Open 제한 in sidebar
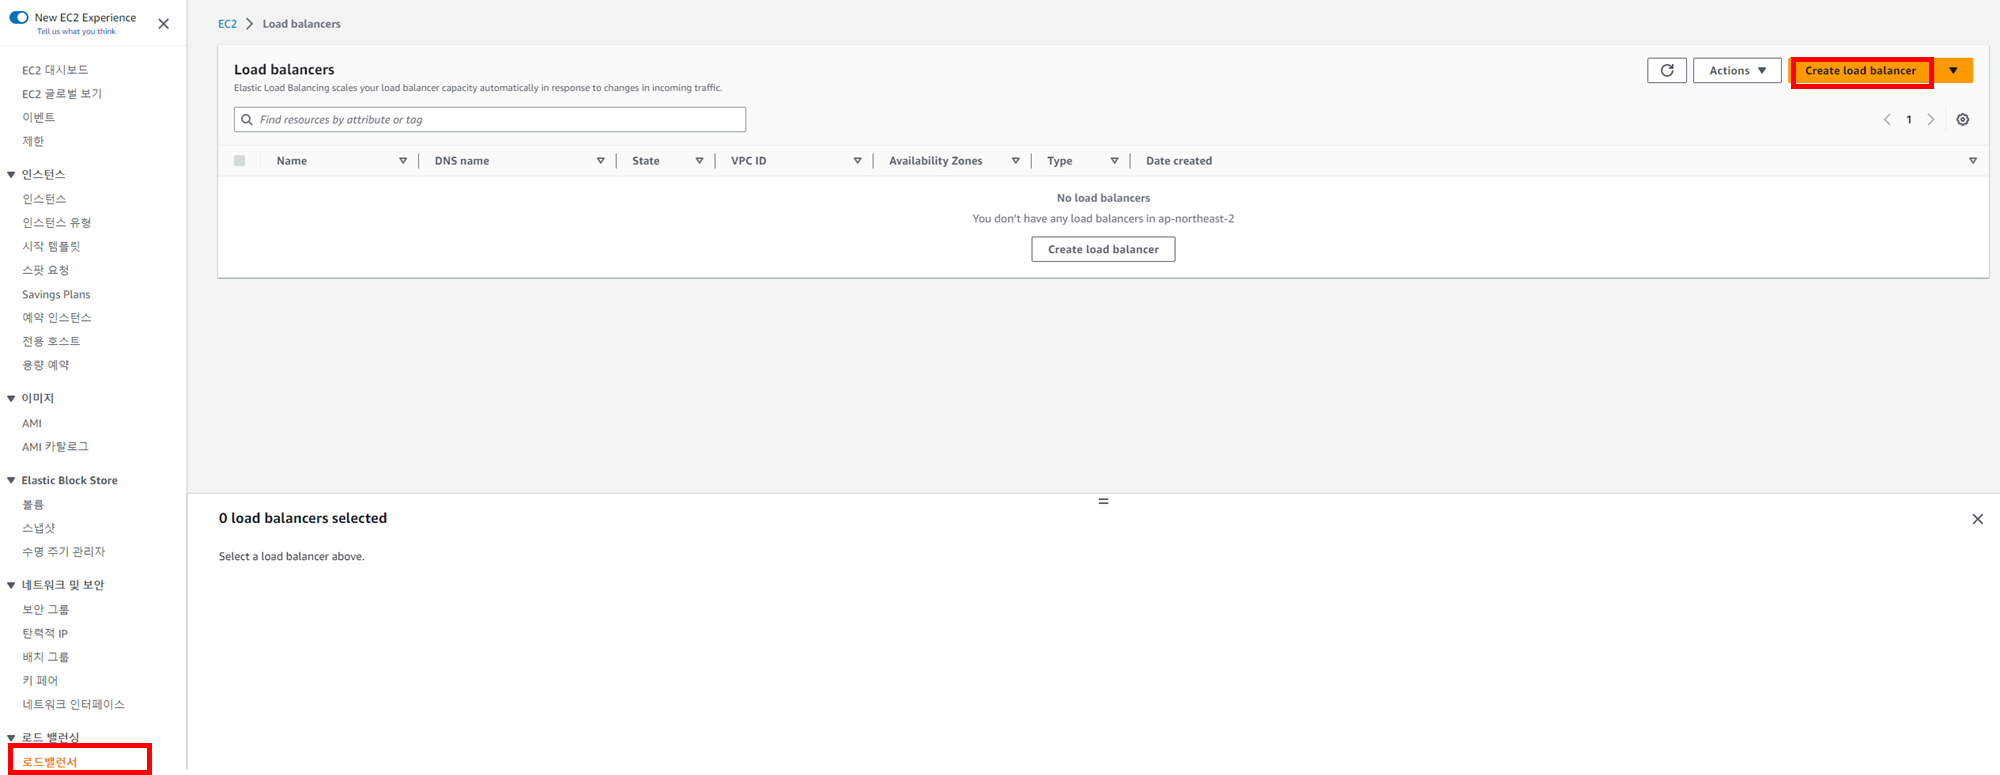The width and height of the screenshot is (2000, 775). [33, 141]
